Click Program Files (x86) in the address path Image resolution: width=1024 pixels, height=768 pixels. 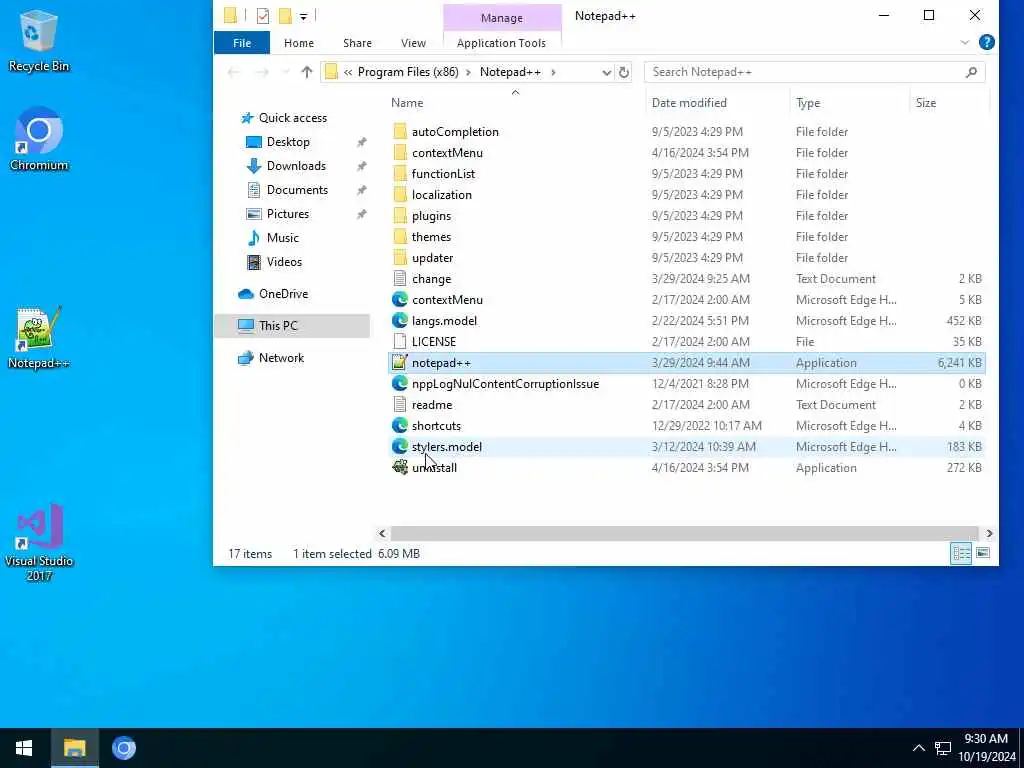pyautogui.click(x=408, y=72)
